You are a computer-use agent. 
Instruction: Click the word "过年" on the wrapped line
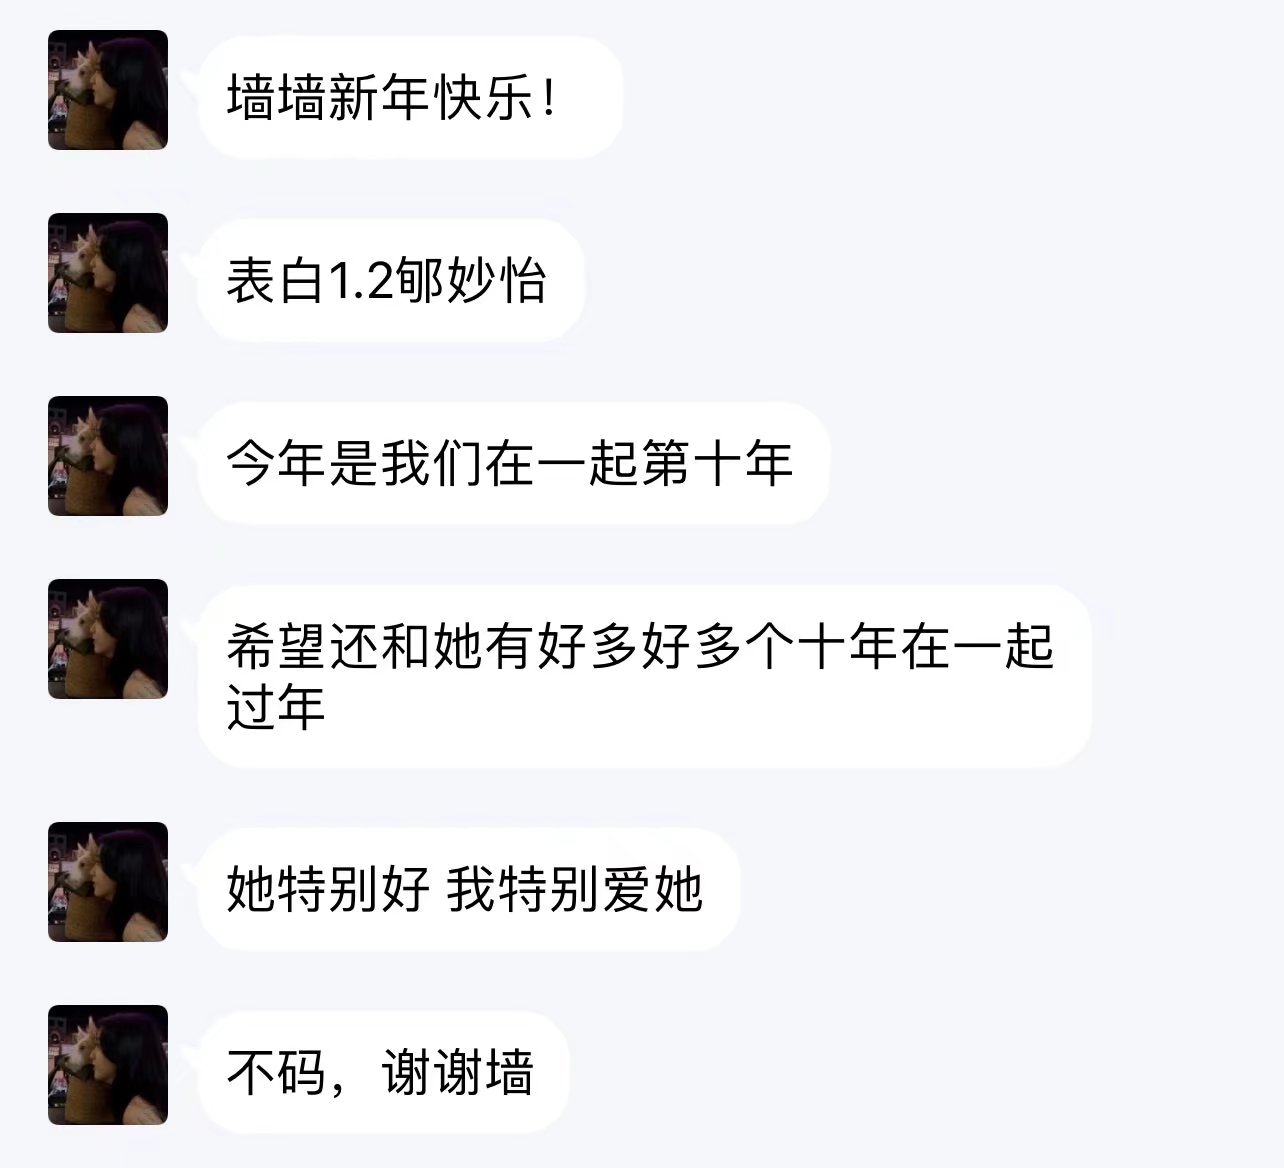(276, 707)
